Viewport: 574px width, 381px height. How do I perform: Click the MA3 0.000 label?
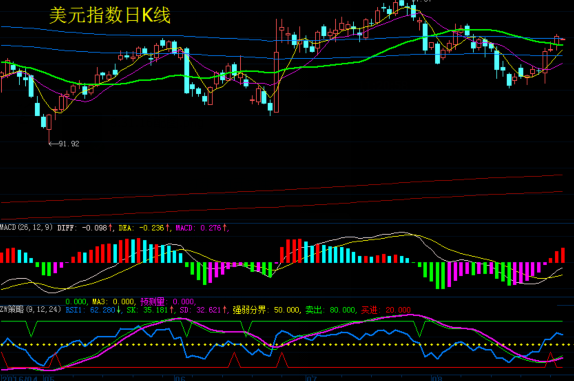[113, 302]
